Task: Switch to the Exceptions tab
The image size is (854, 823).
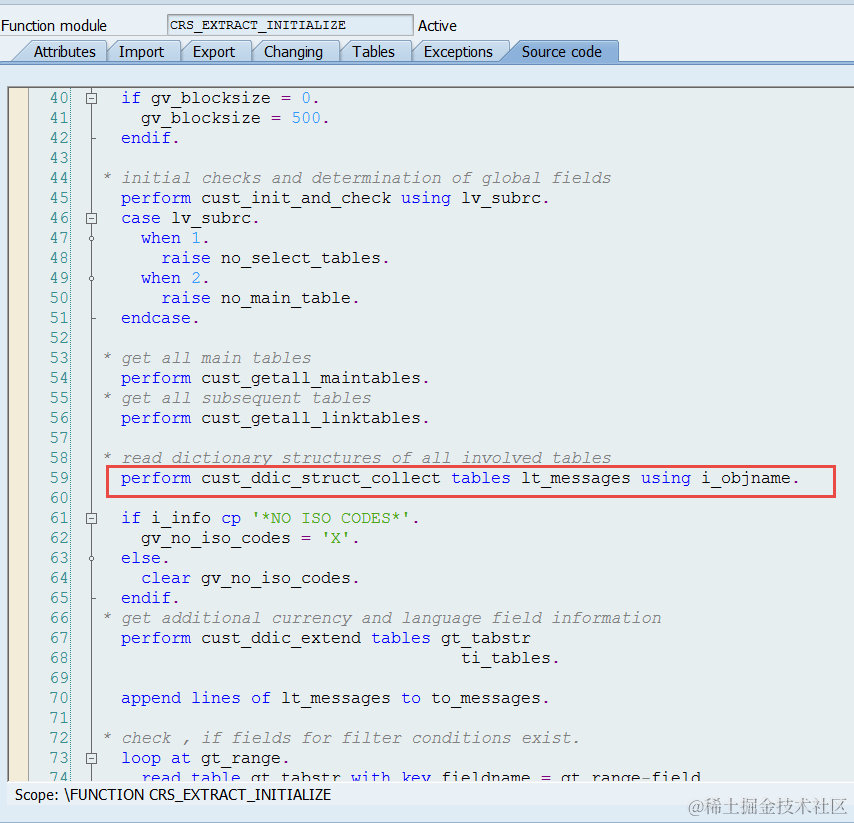Action: click(458, 52)
